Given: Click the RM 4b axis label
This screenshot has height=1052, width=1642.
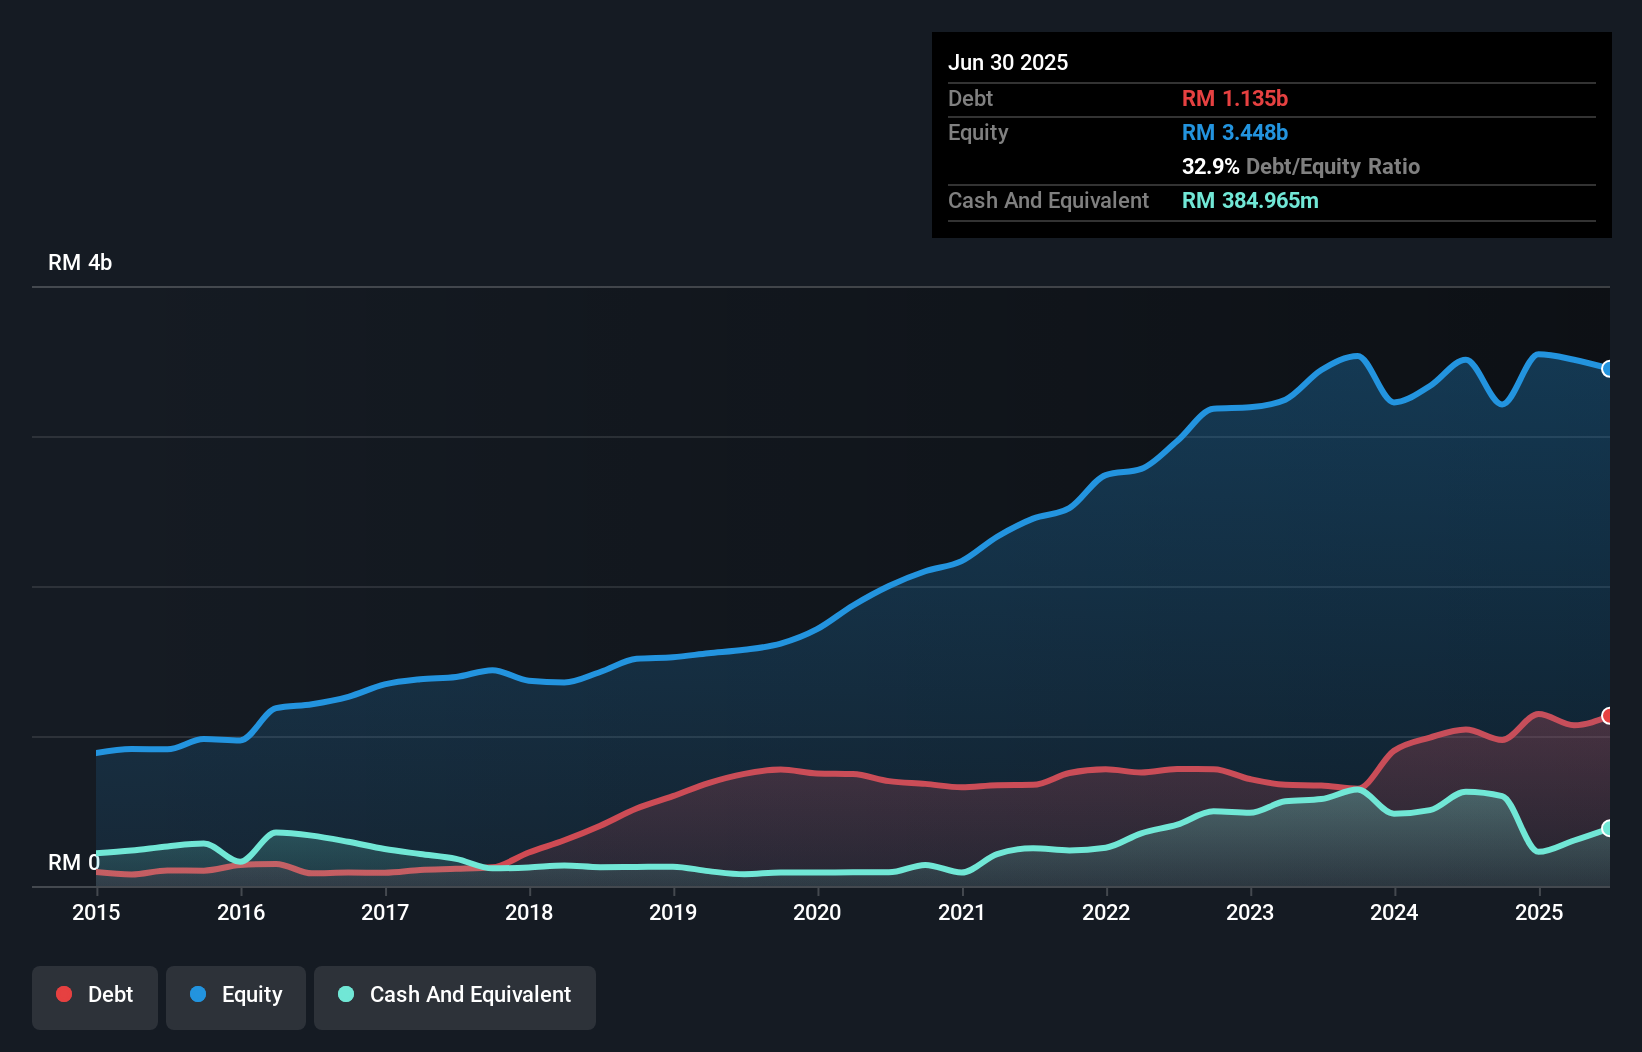Looking at the screenshot, I should point(80,262).
